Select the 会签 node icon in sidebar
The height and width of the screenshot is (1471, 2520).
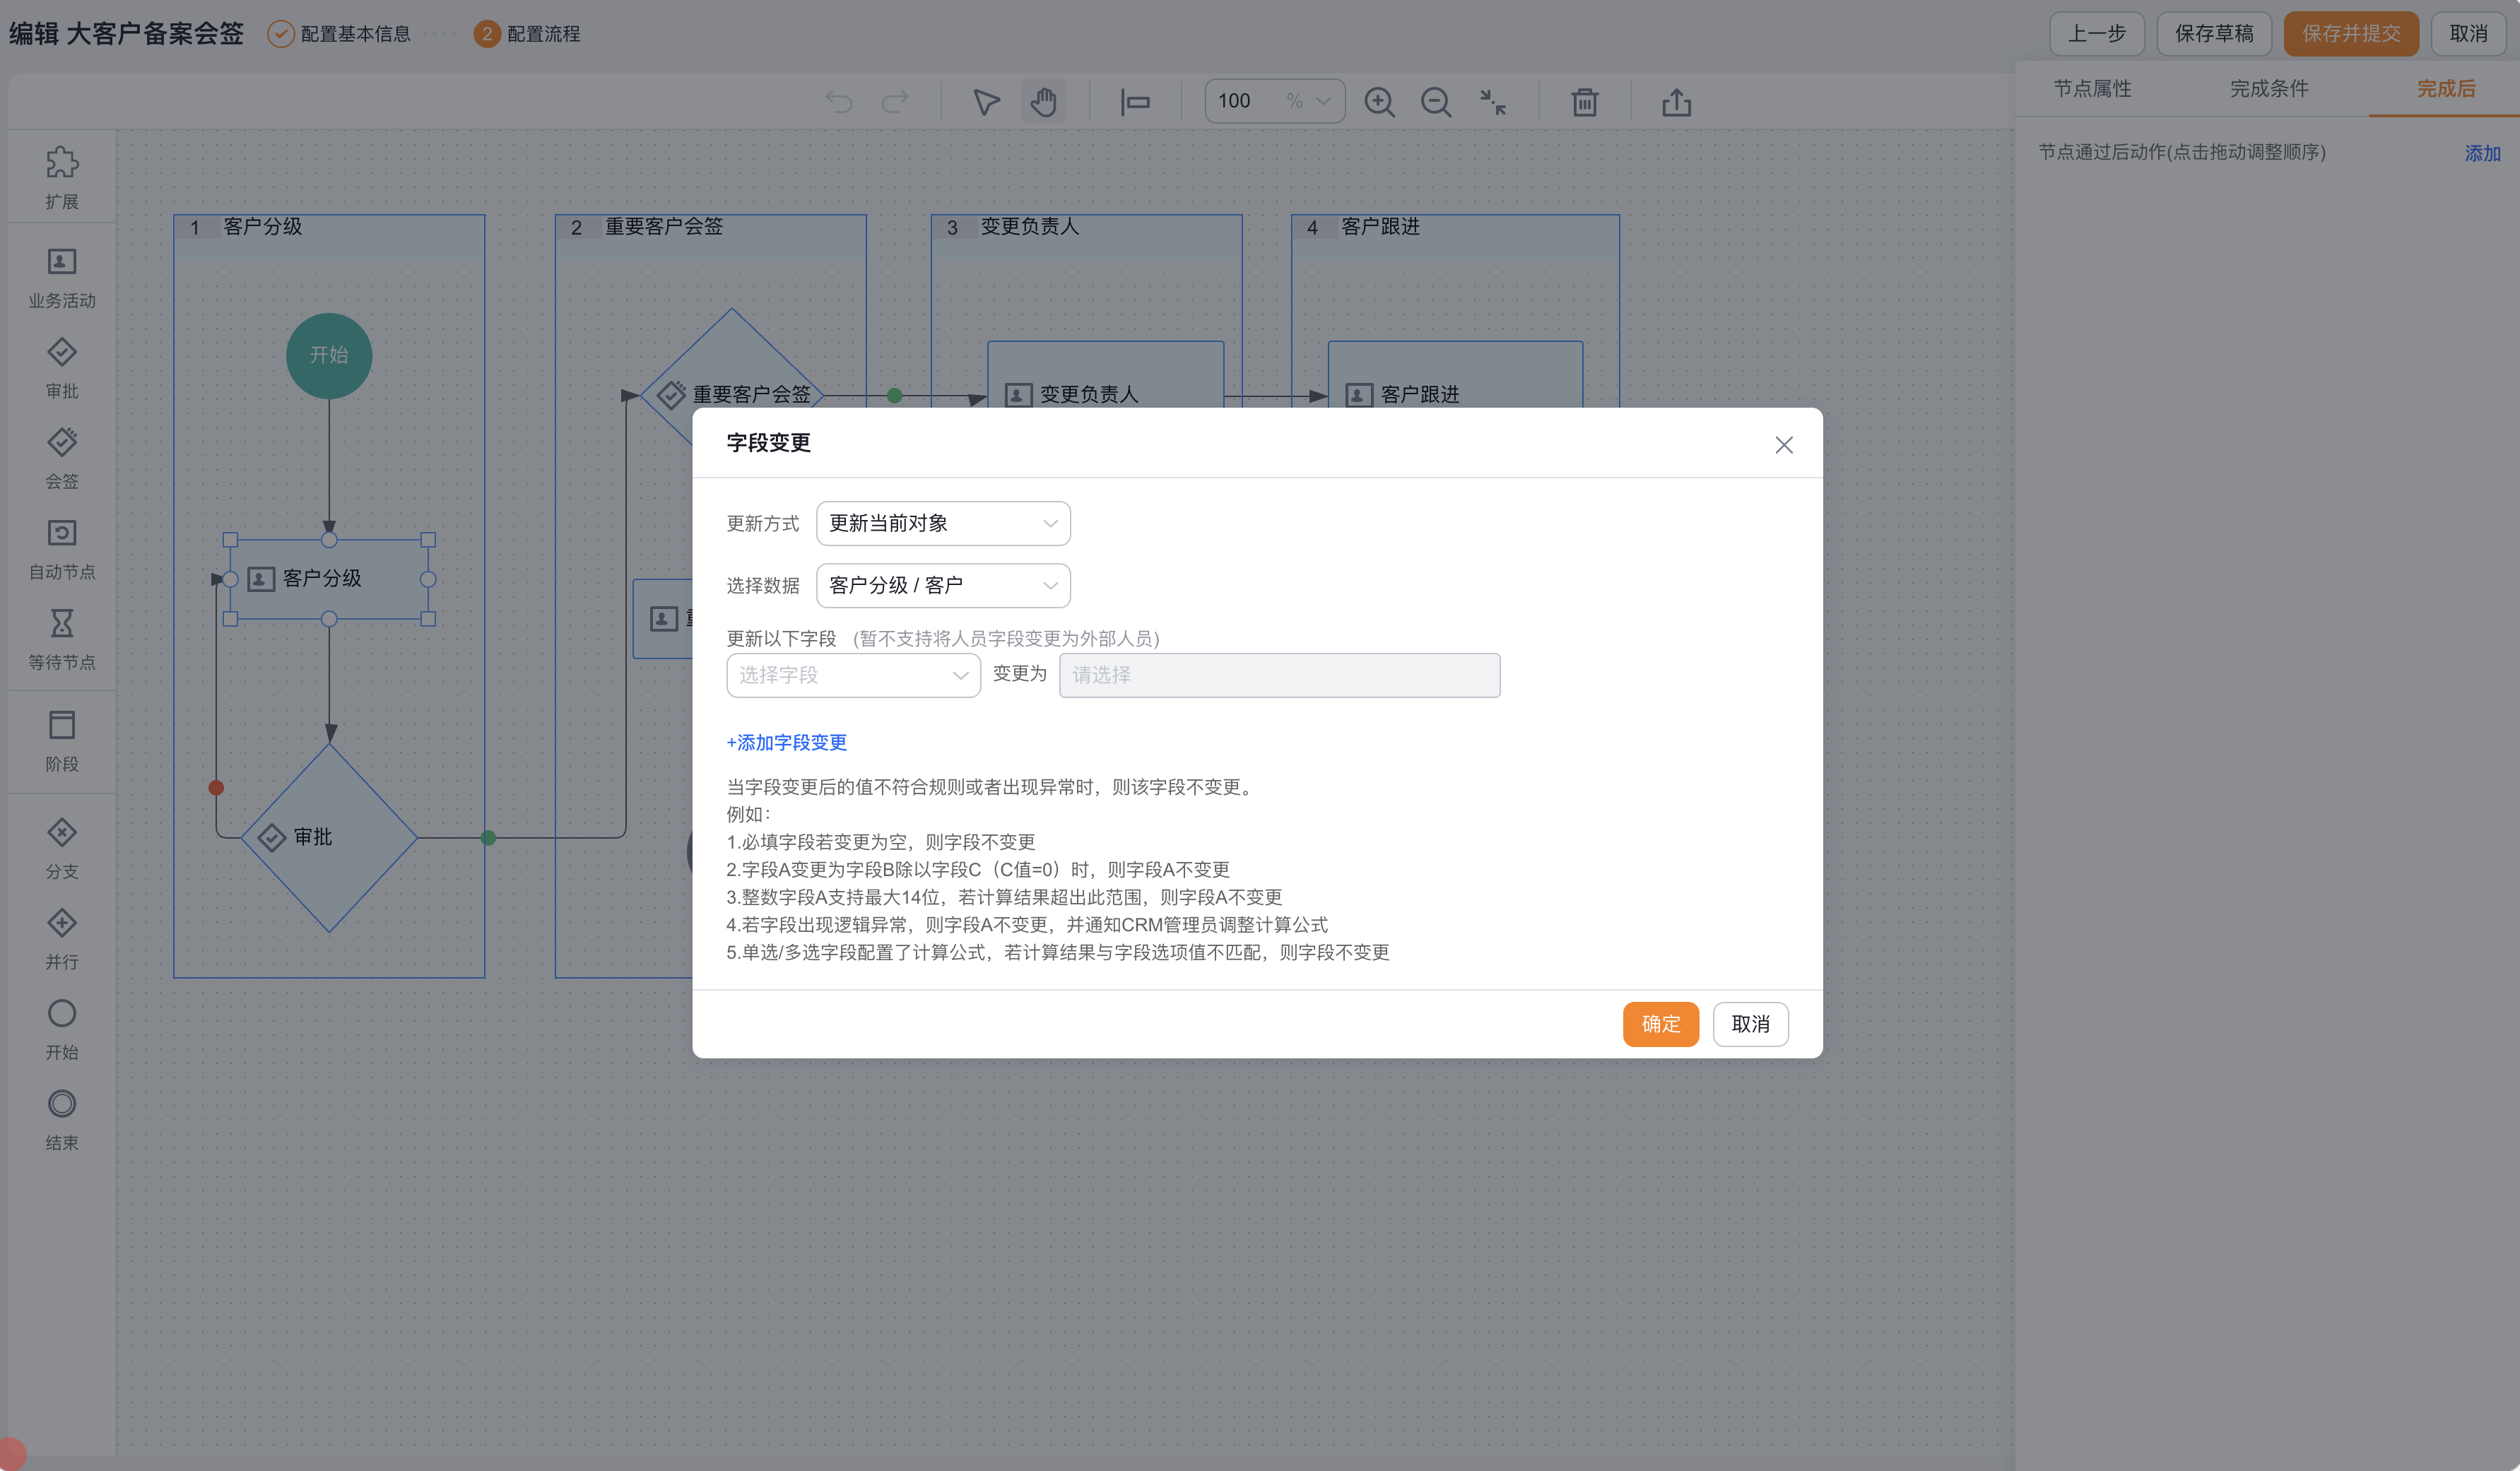(x=62, y=442)
